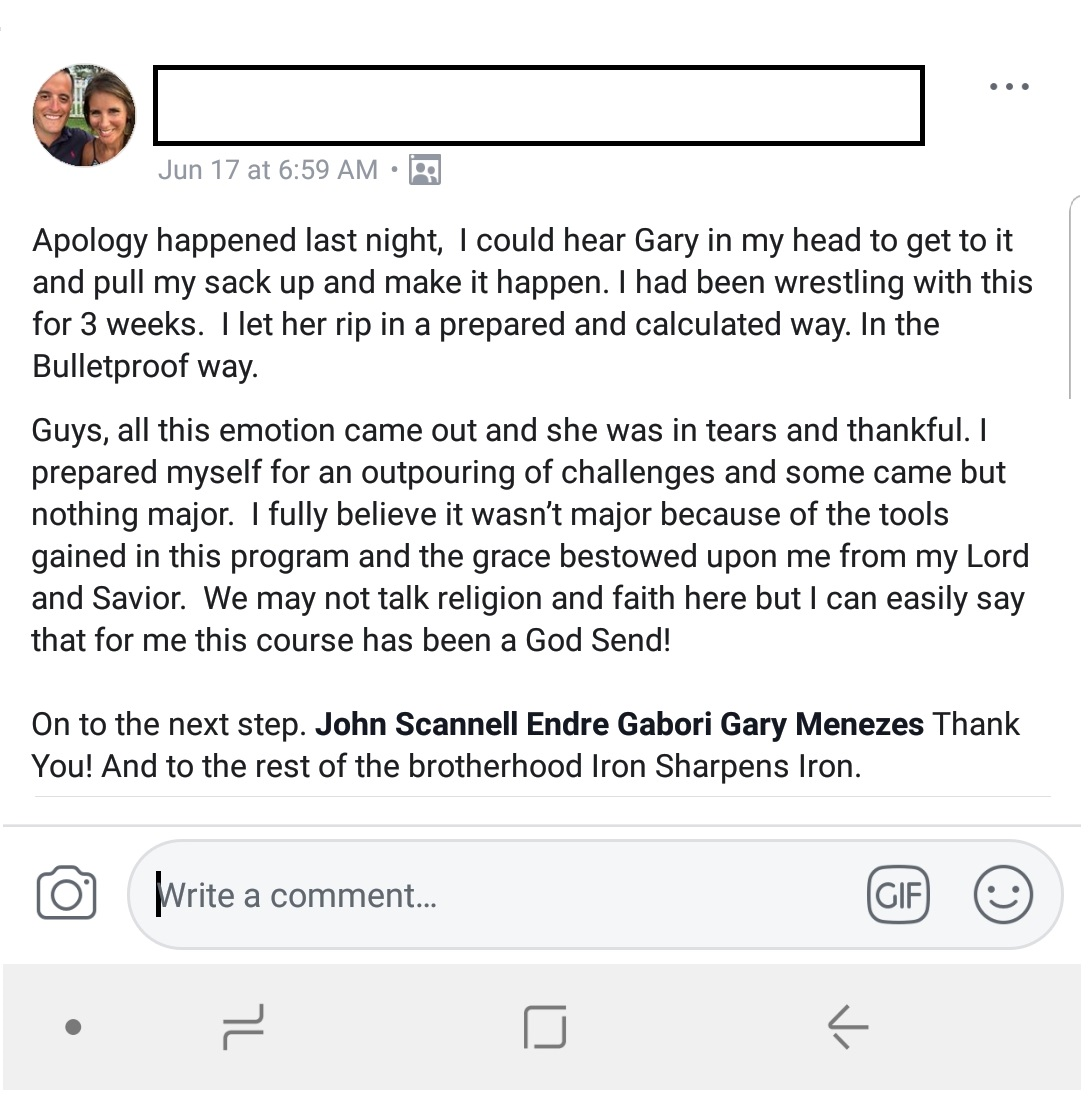Tap the paragraph starting "Apology happened last night"

pos(530,303)
